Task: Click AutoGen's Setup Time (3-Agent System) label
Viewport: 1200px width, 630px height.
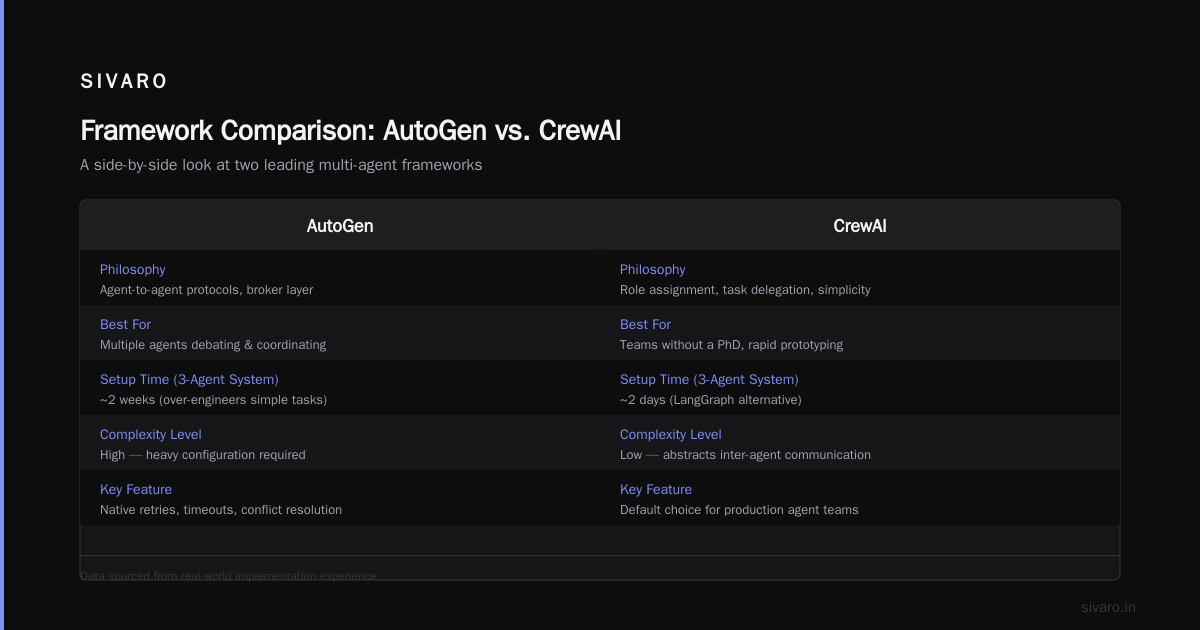Action: [x=189, y=380]
